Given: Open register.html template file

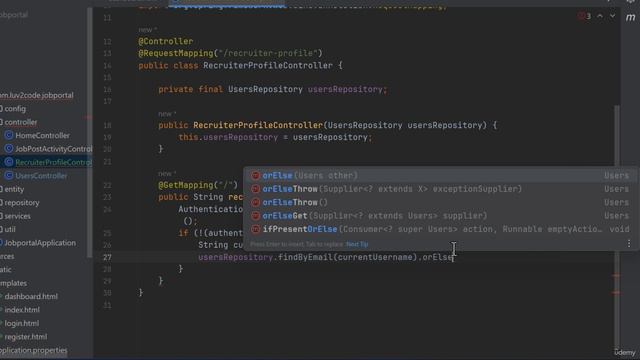Looking at the screenshot, I should (25, 337).
